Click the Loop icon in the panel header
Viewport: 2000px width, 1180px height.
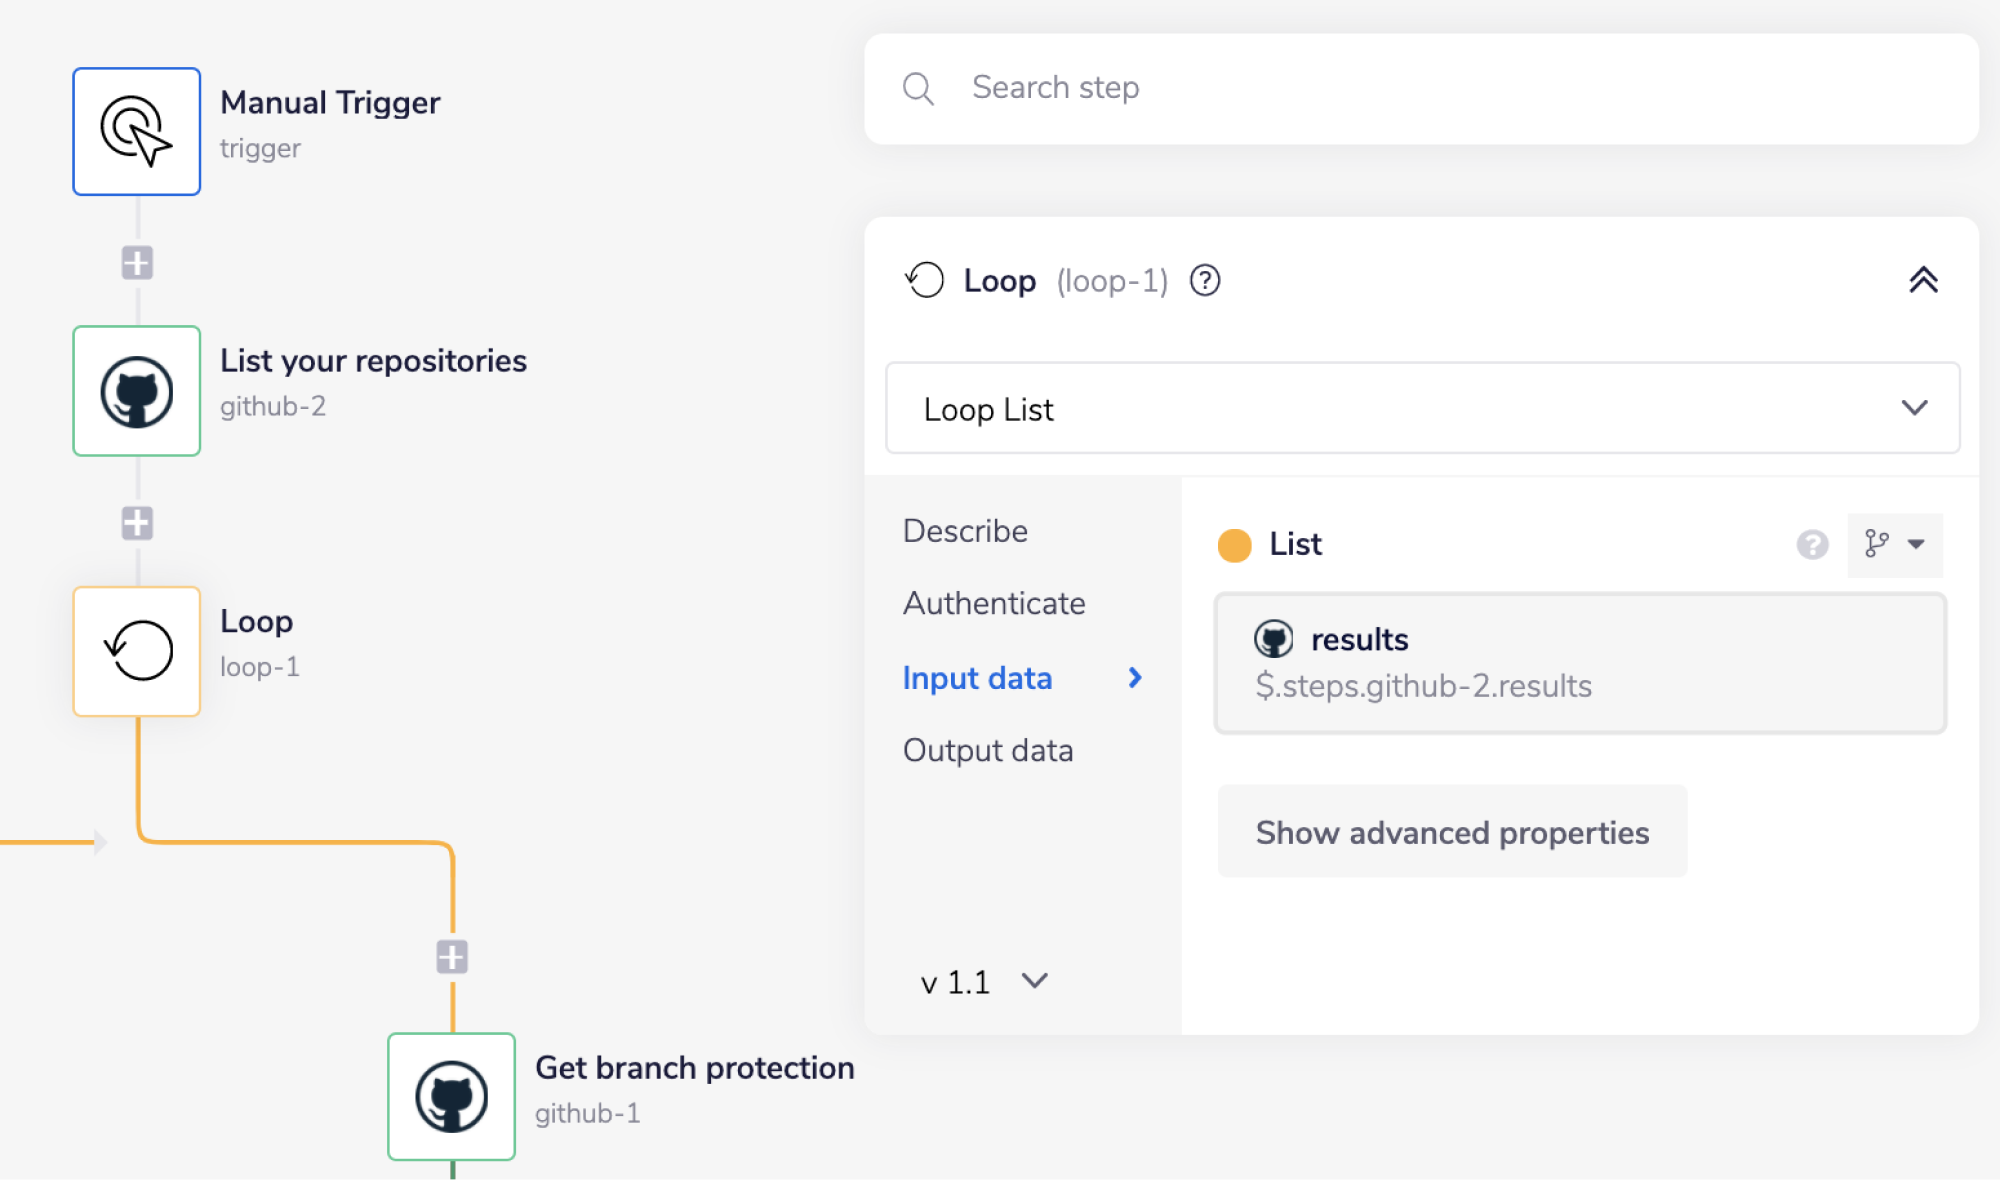click(x=926, y=281)
